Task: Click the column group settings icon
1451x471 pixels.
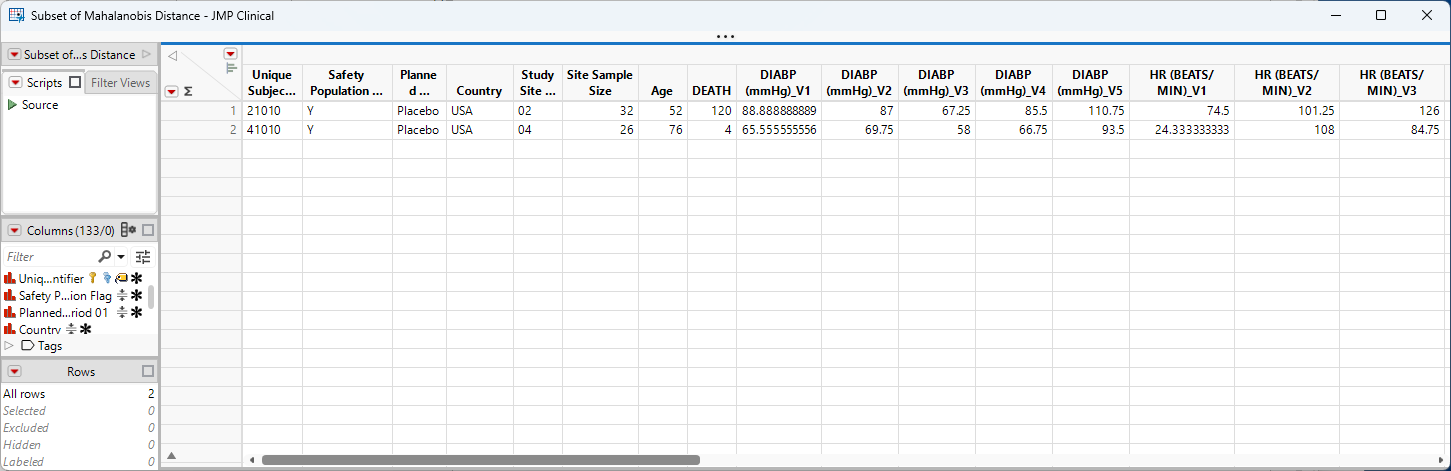Action: [x=128, y=230]
